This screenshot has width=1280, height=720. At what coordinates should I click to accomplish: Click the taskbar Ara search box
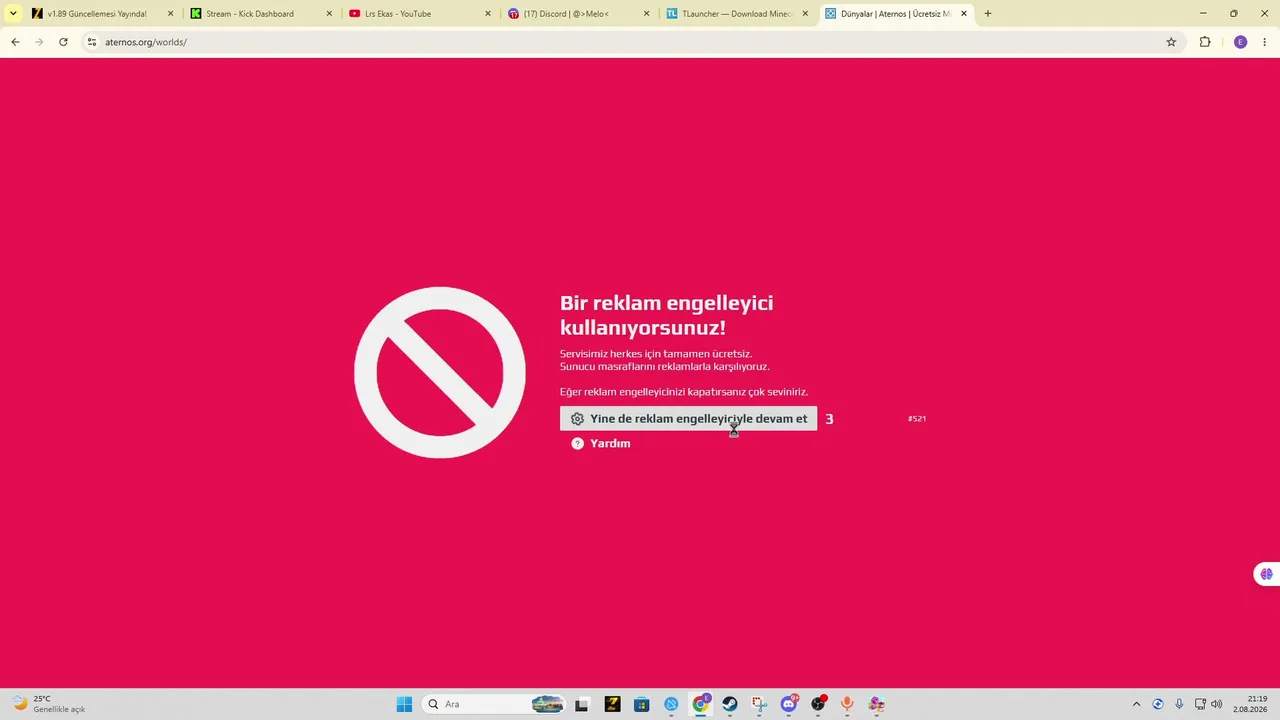[x=494, y=704]
